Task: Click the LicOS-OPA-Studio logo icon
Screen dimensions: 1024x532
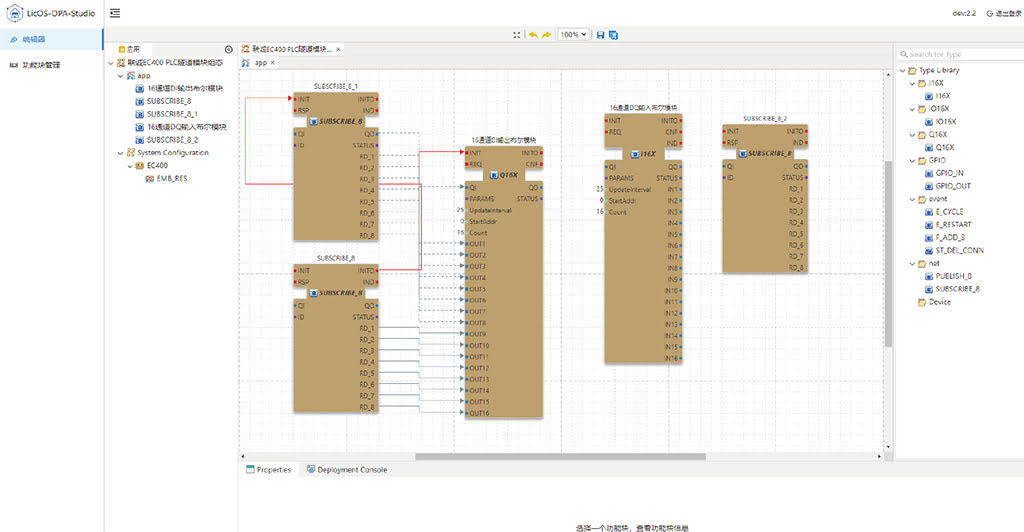Action: click(14, 13)
